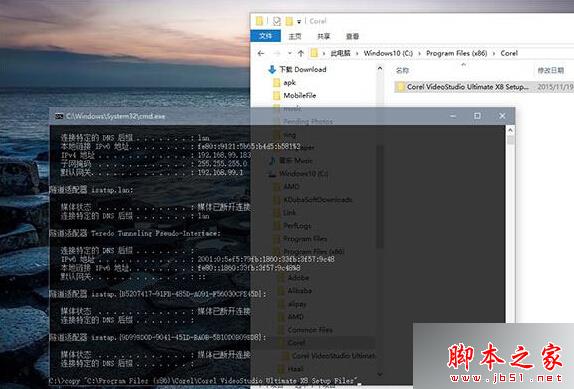Click the Corel VideoStudio Setup folder icon
The image size is (574, 389).
click(x=400, y=87)
